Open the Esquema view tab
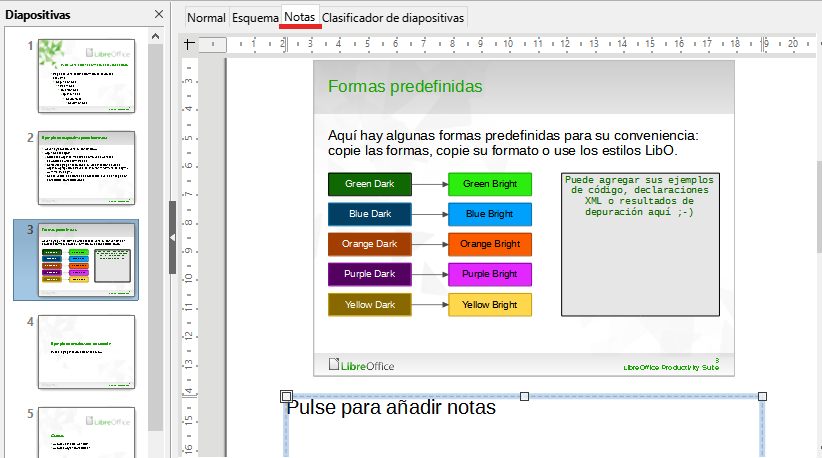 tap(255, 18)
